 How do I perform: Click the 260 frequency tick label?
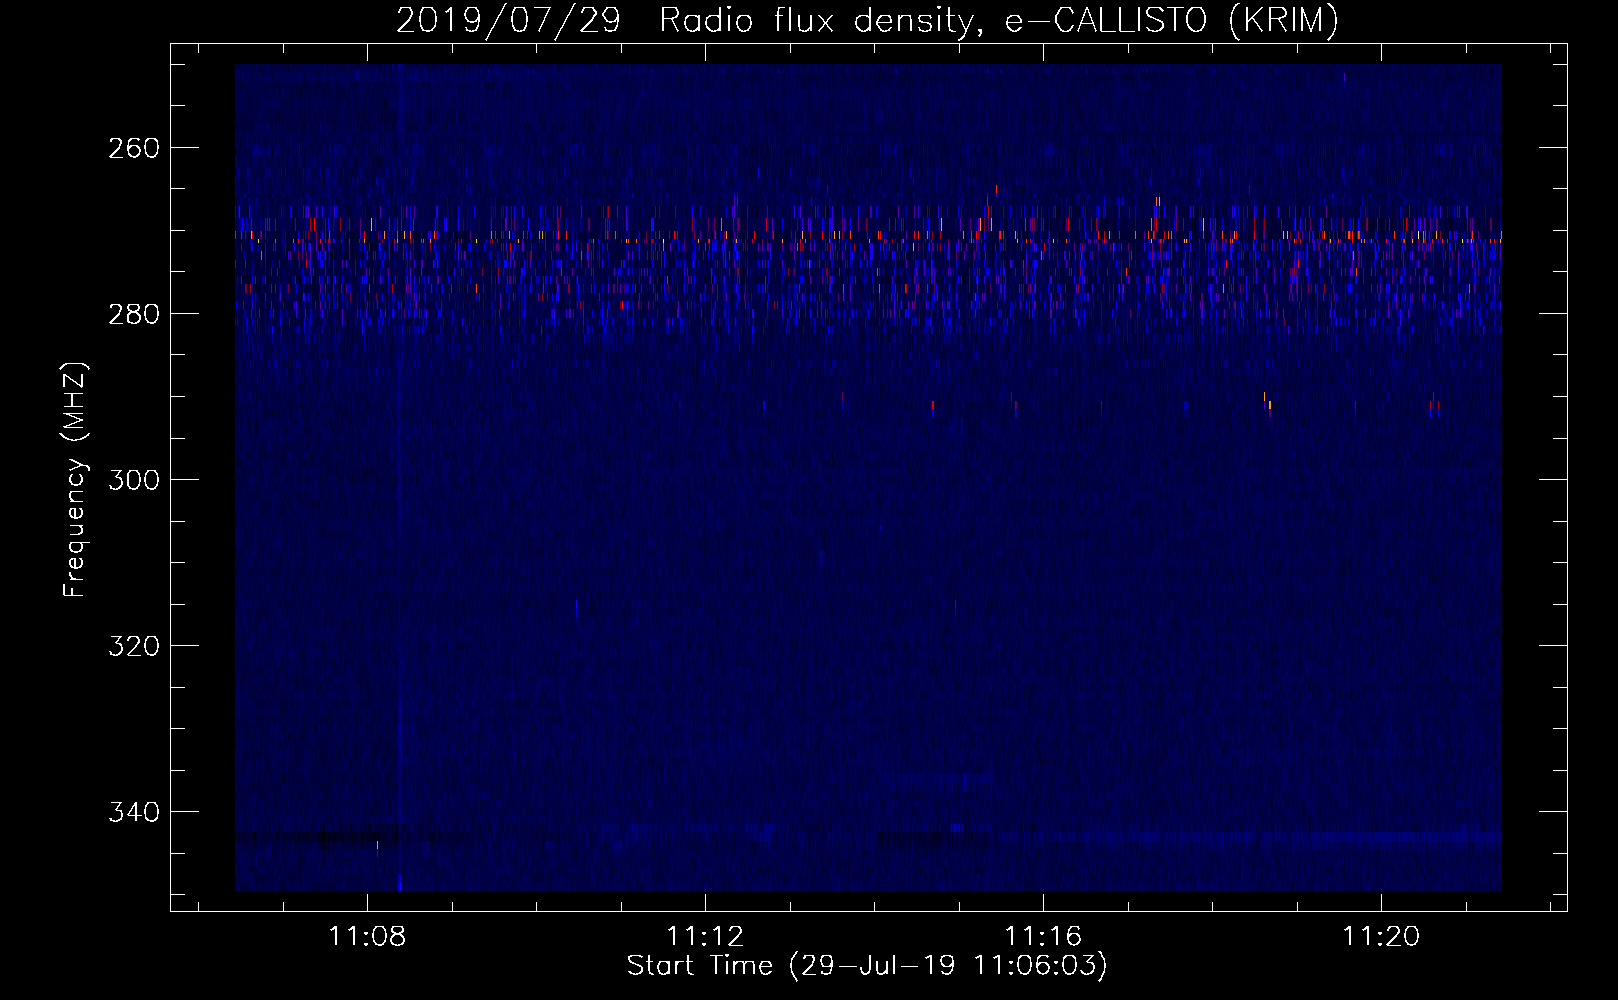[133, 148]
